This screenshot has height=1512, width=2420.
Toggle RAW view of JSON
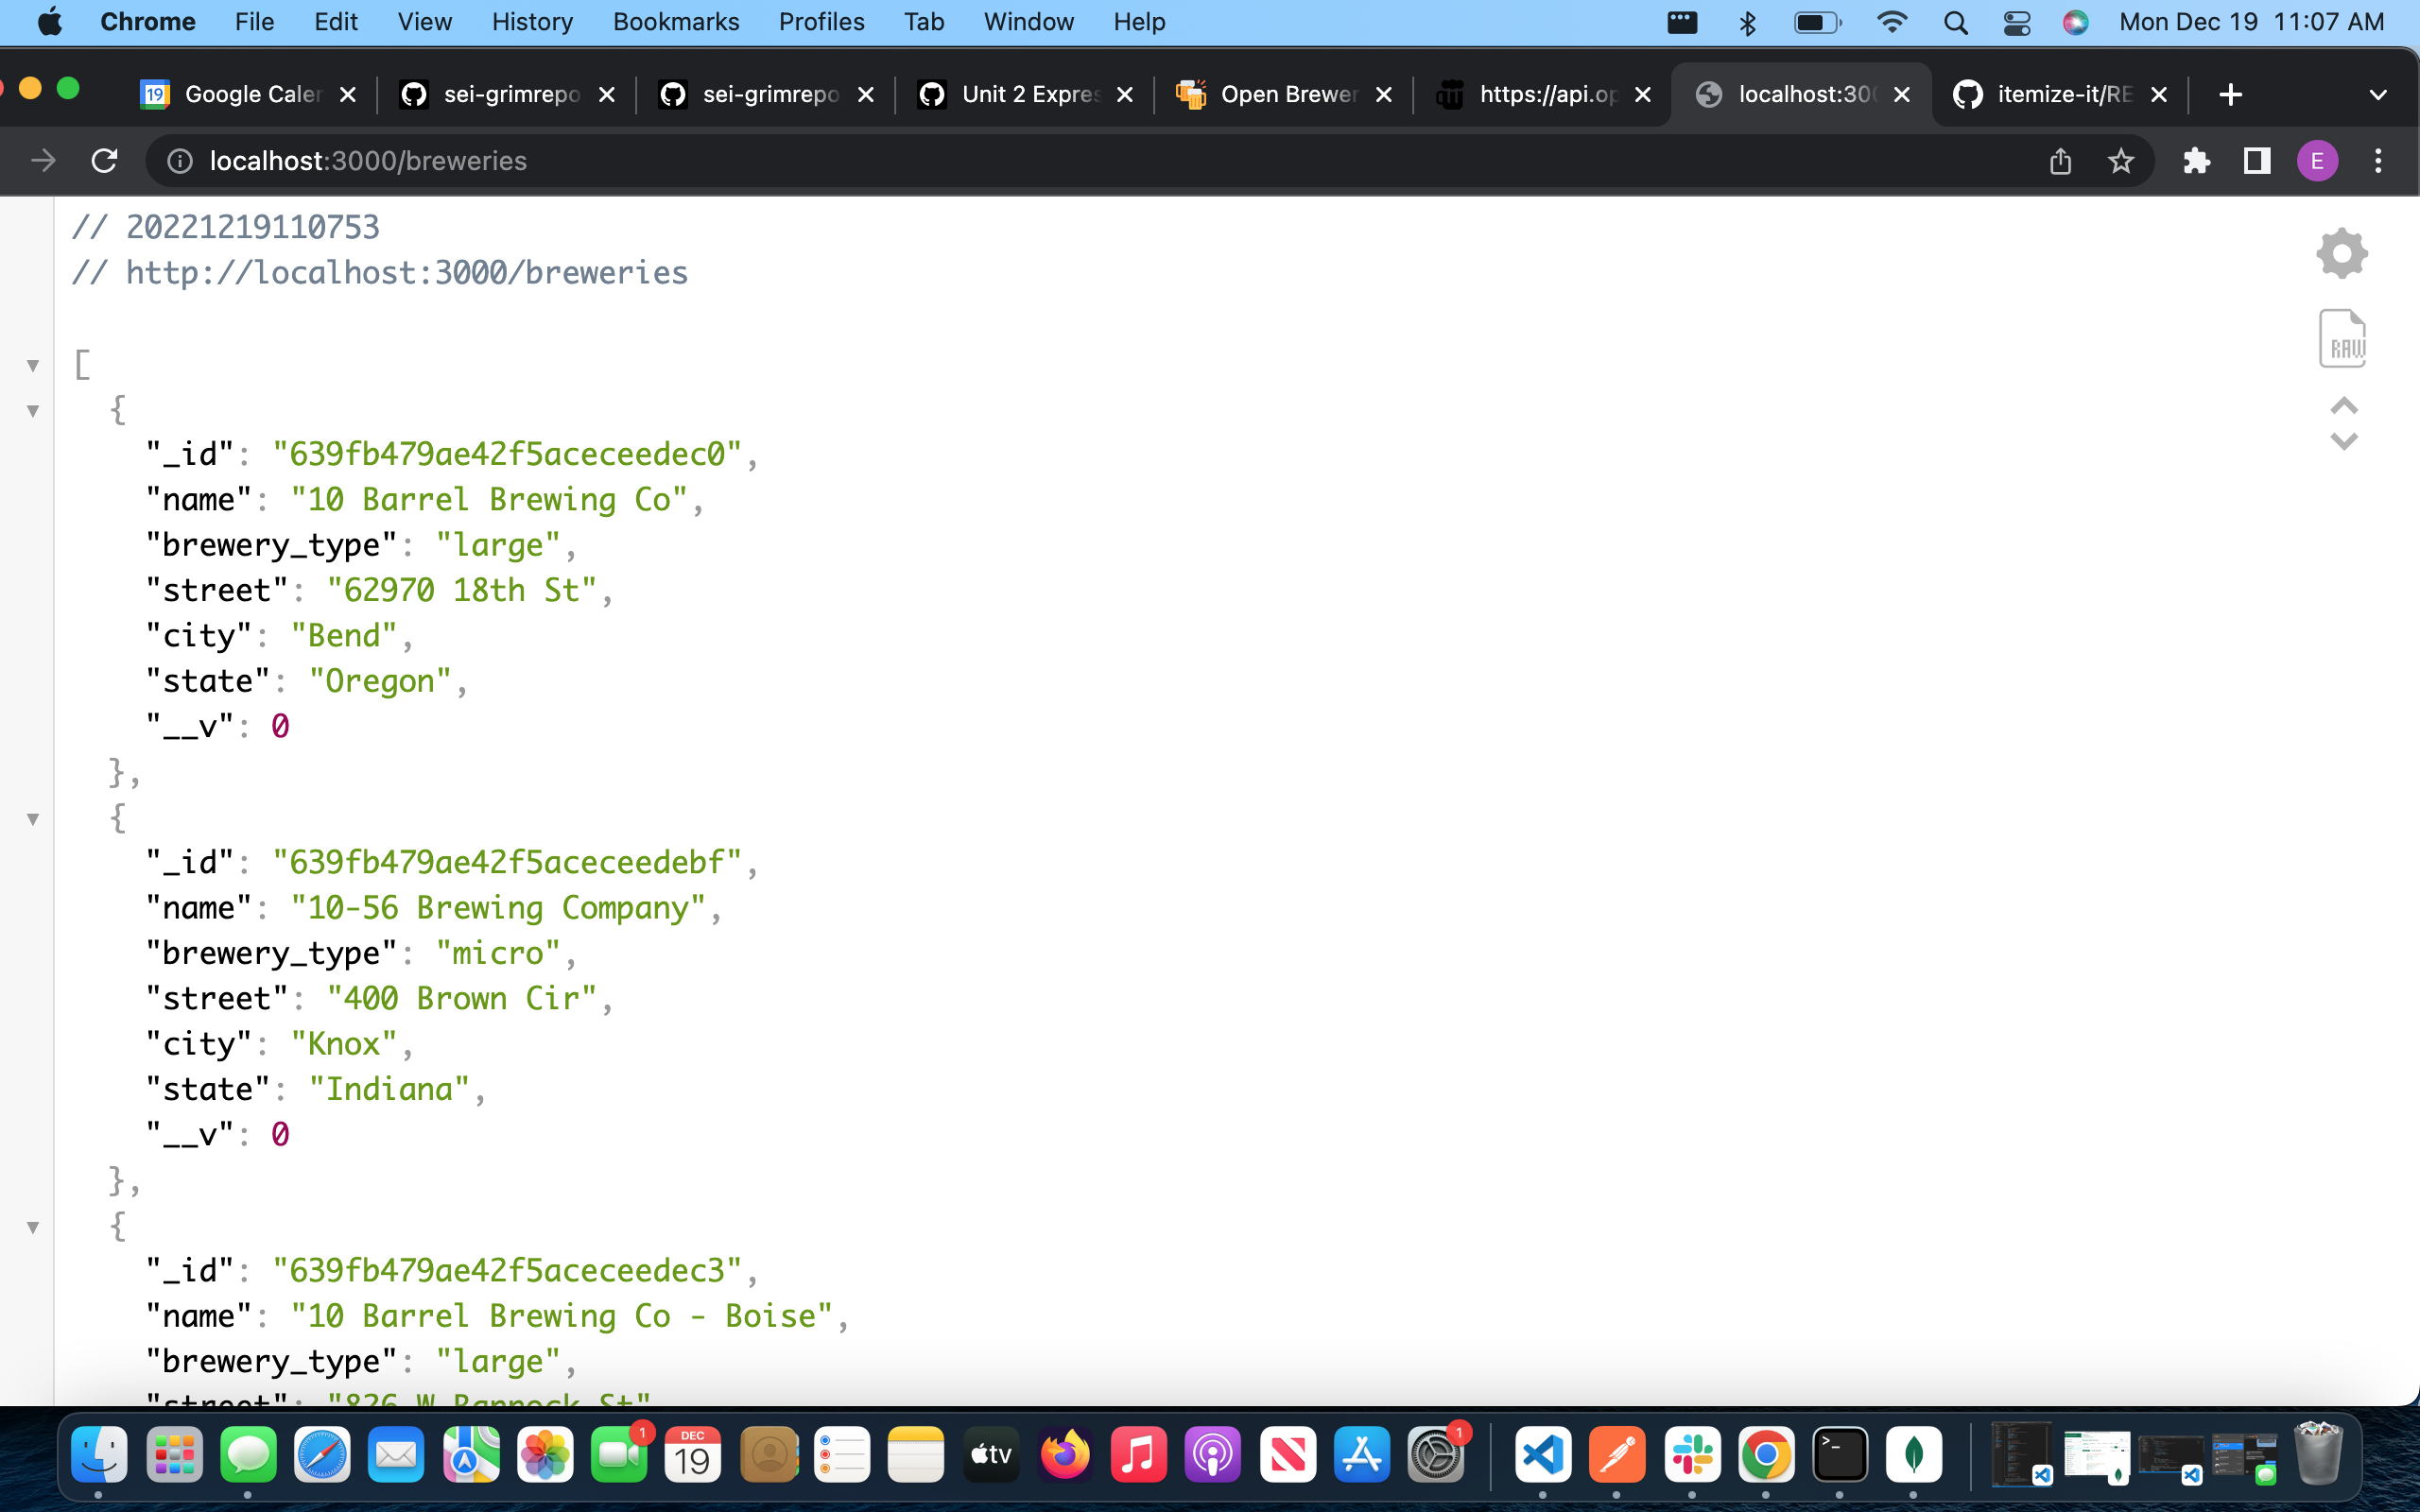2341,338
